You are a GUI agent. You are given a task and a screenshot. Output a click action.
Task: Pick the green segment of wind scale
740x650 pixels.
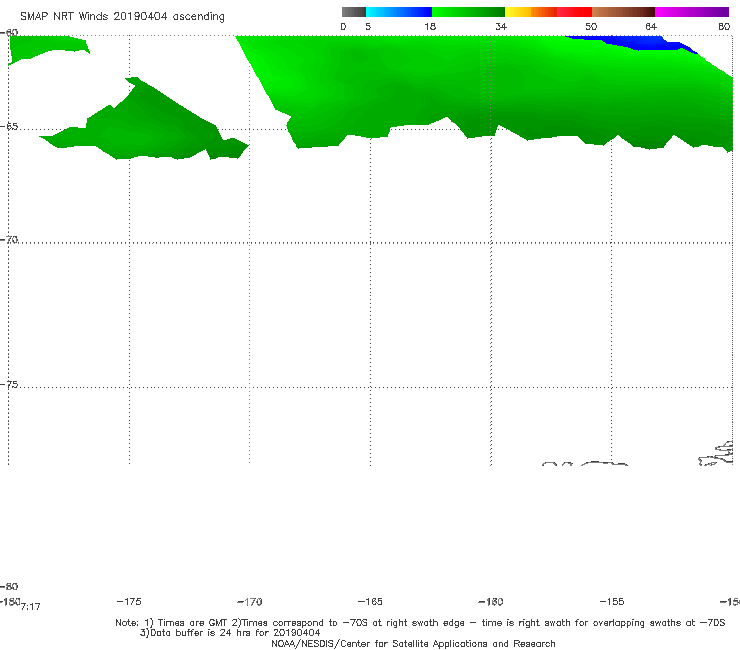point(468,12)
